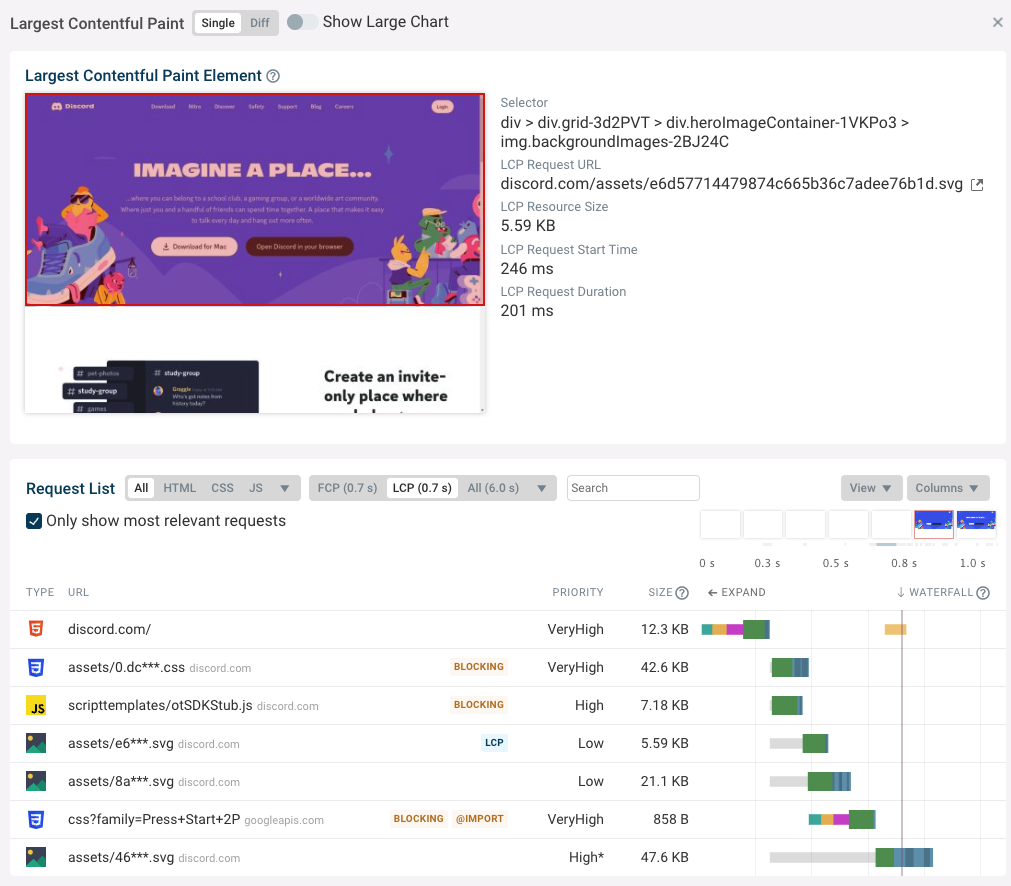Click High* priority value
The width and height of the screenshot is (1011, 886).
tap(586, 858)
